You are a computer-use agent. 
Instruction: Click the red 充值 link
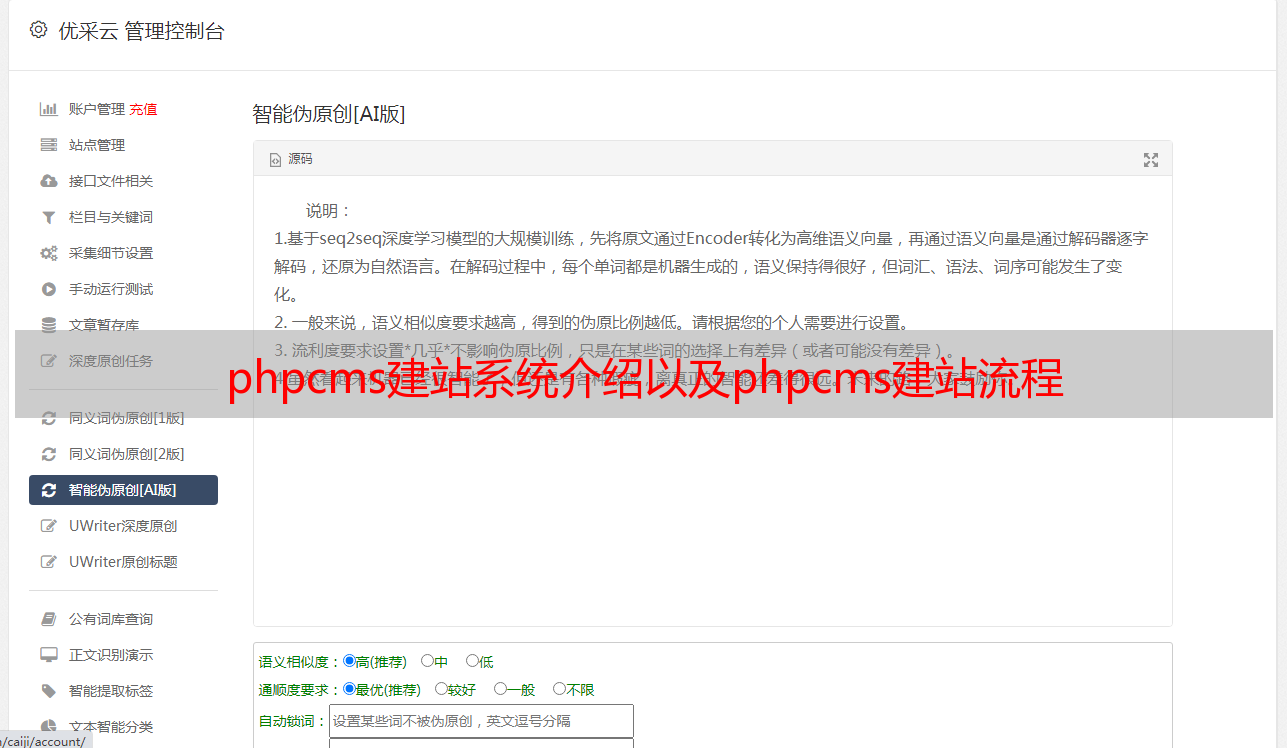tap(143, 109)
